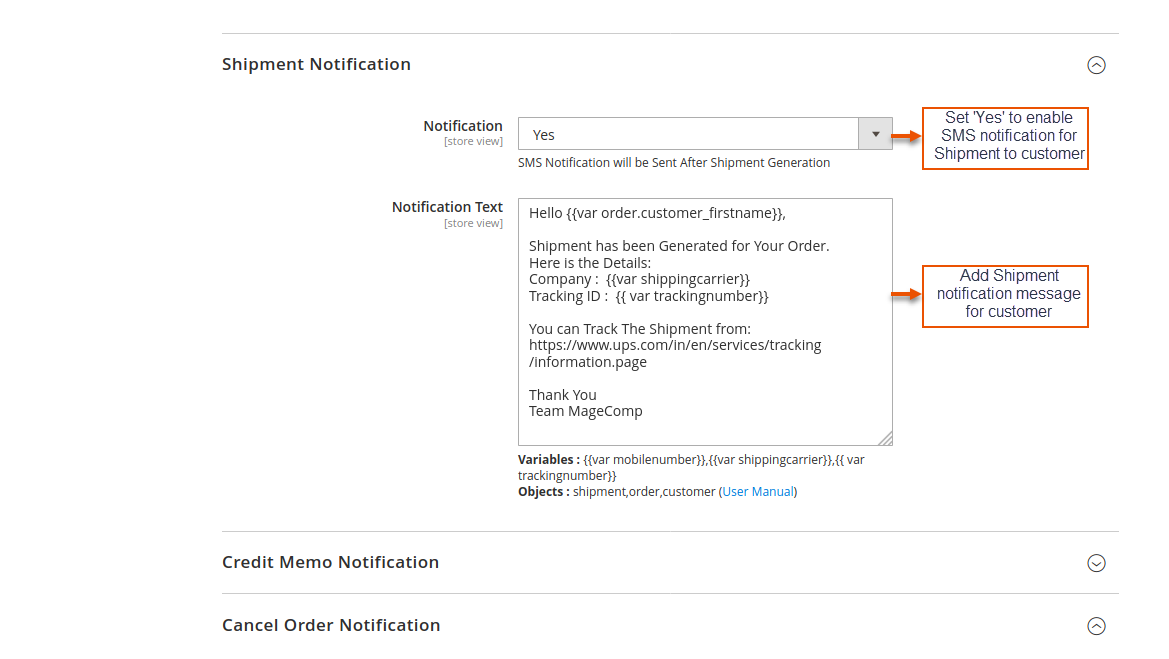Click the 'SMS Notification will be Sent' helper text

point(673,163)
